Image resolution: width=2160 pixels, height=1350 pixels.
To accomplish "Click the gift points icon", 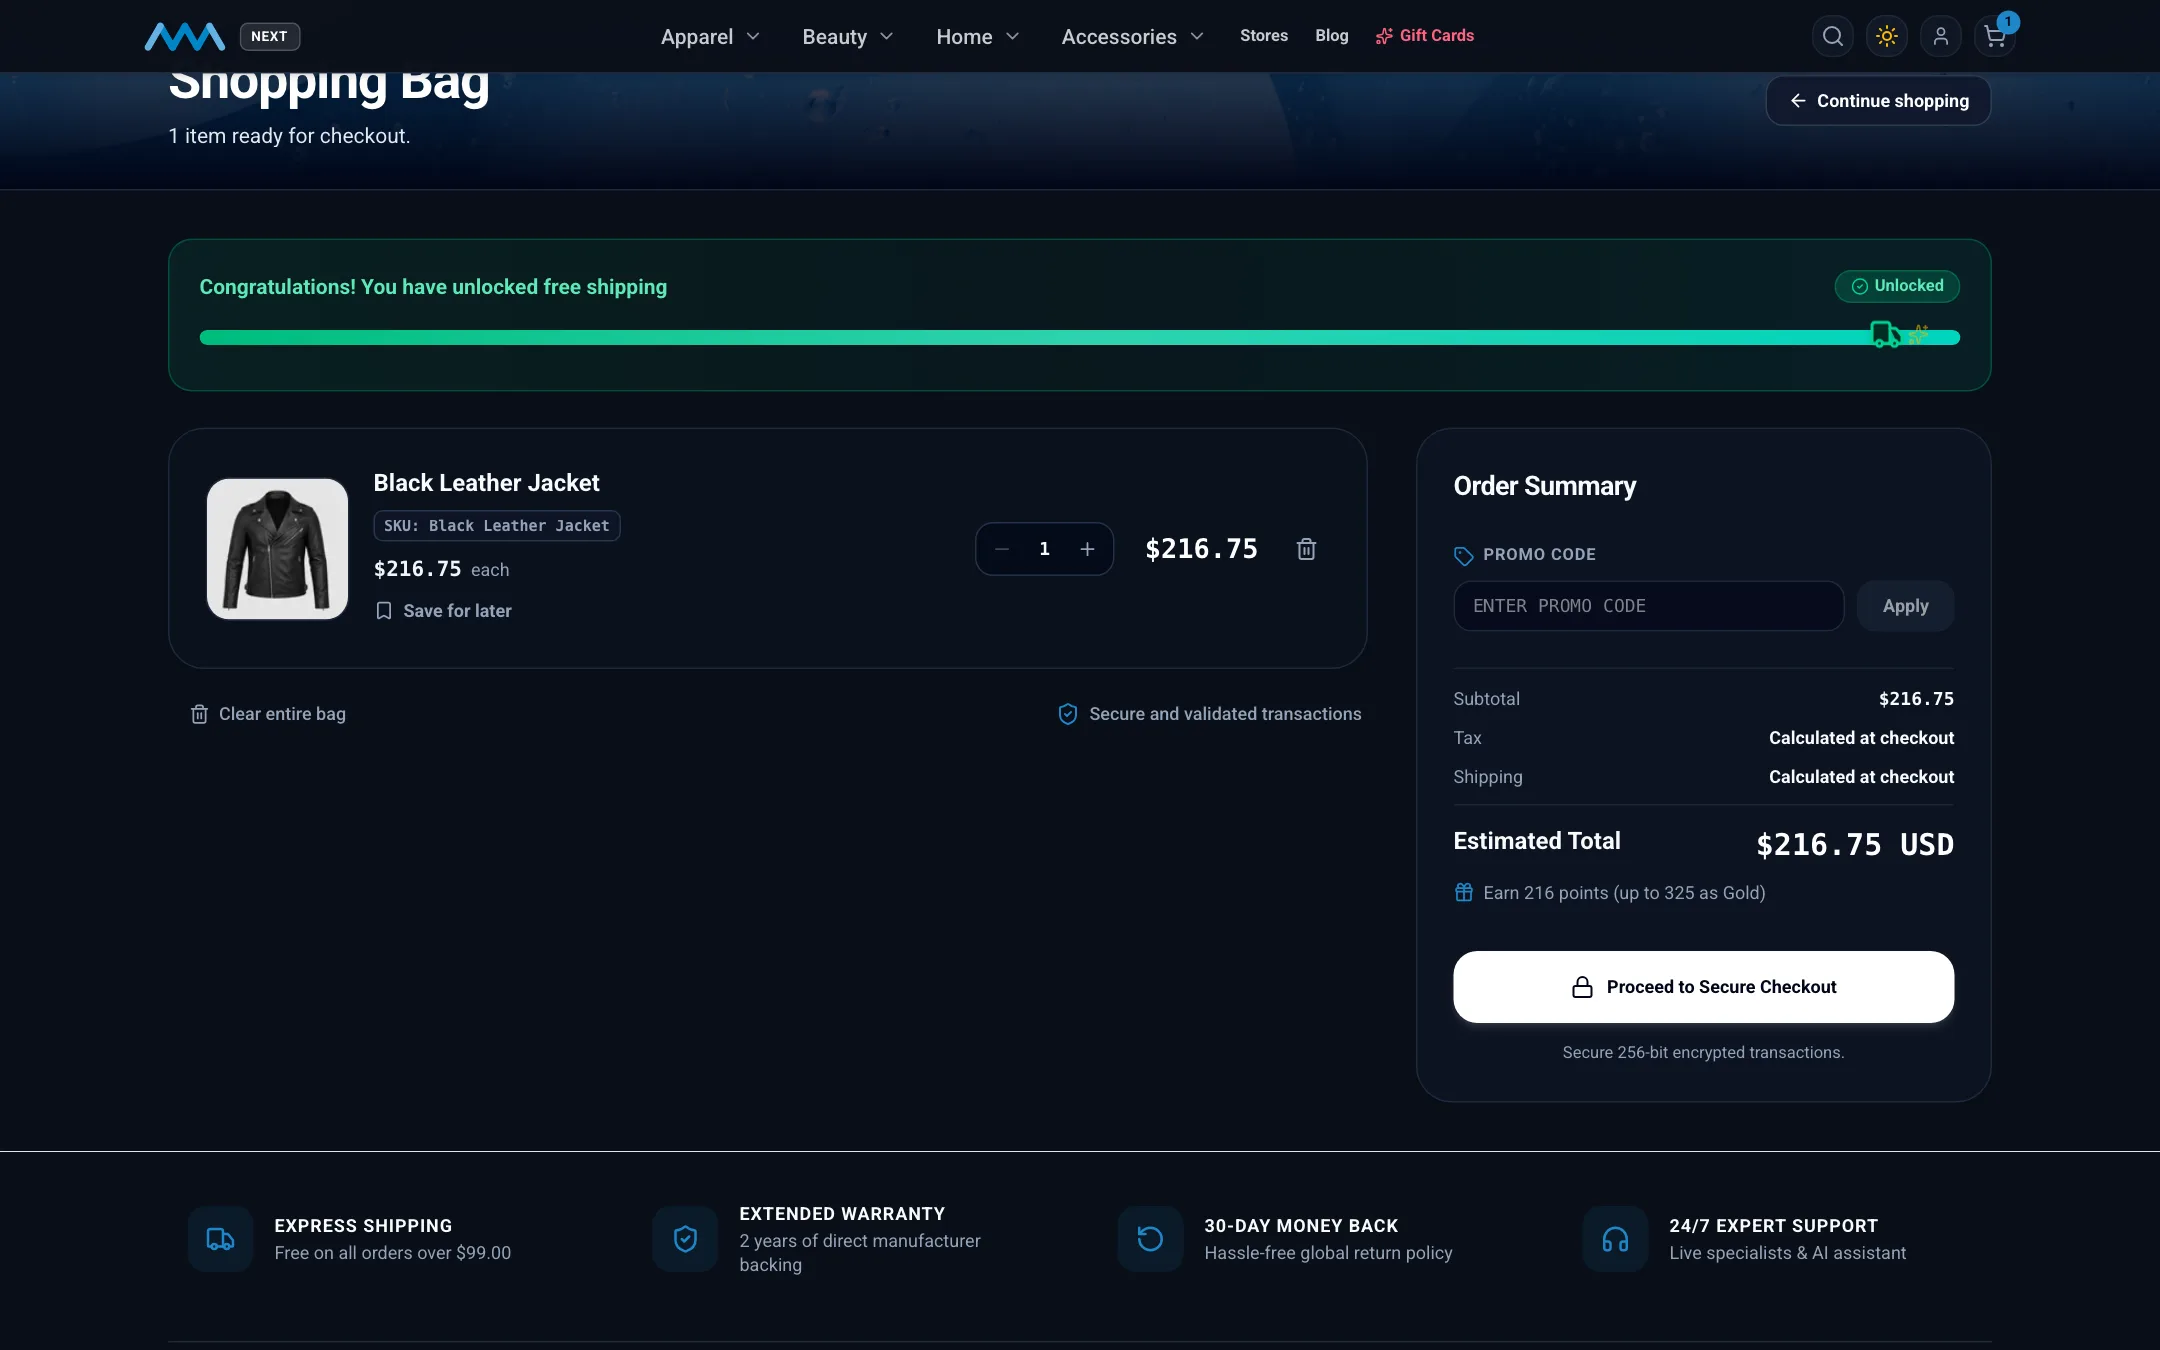I will coord(1463,892).
